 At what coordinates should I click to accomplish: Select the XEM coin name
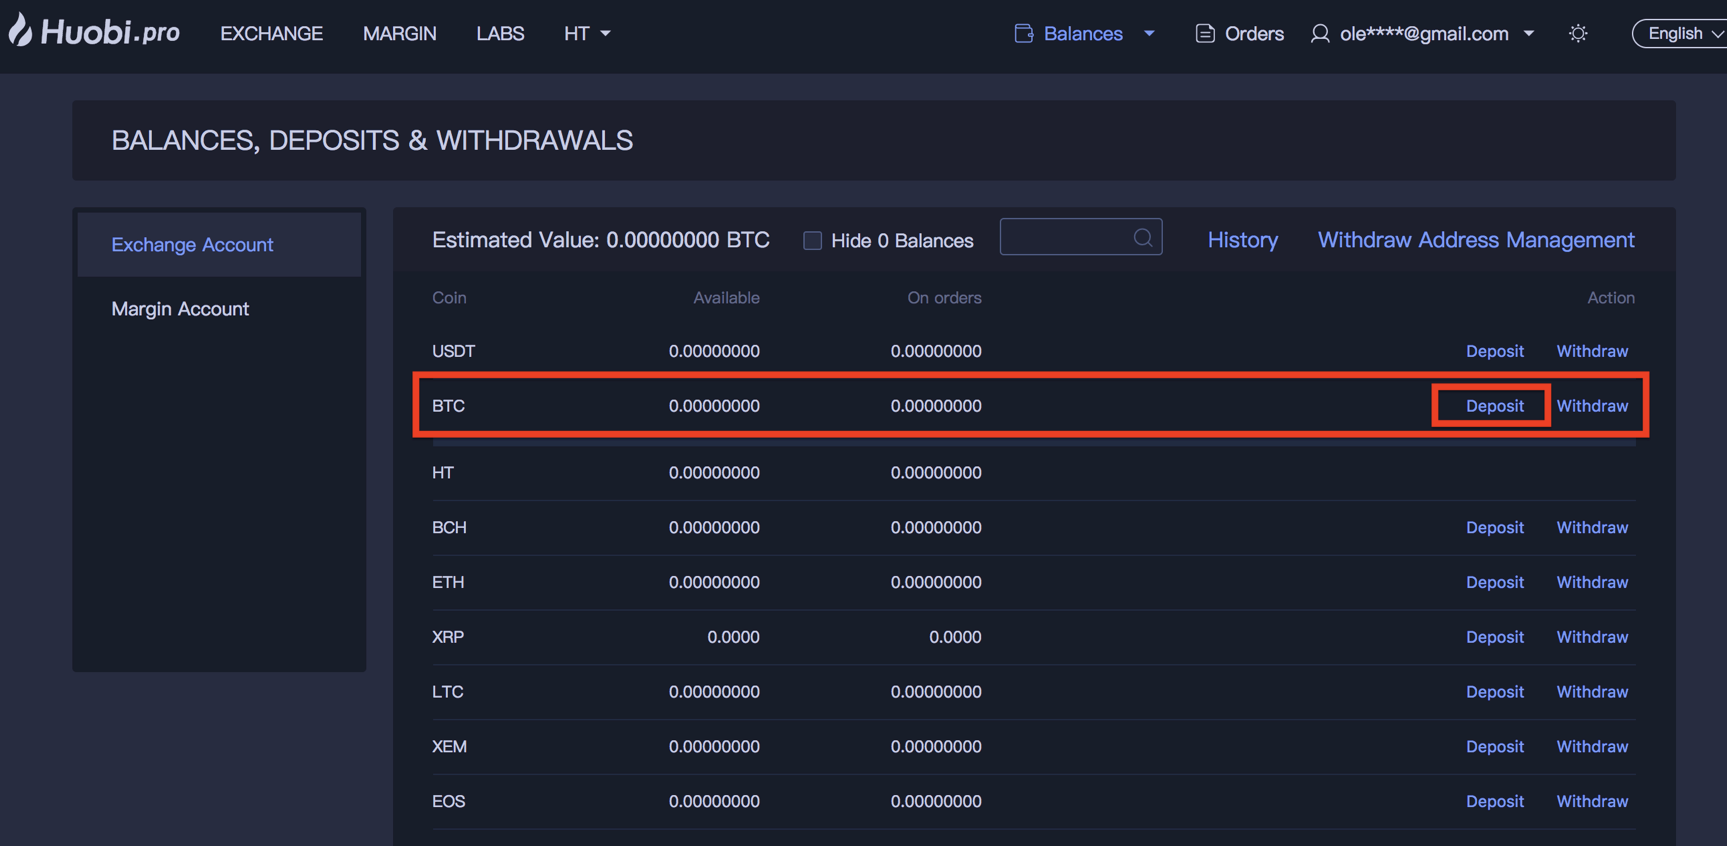click(449, 747)
